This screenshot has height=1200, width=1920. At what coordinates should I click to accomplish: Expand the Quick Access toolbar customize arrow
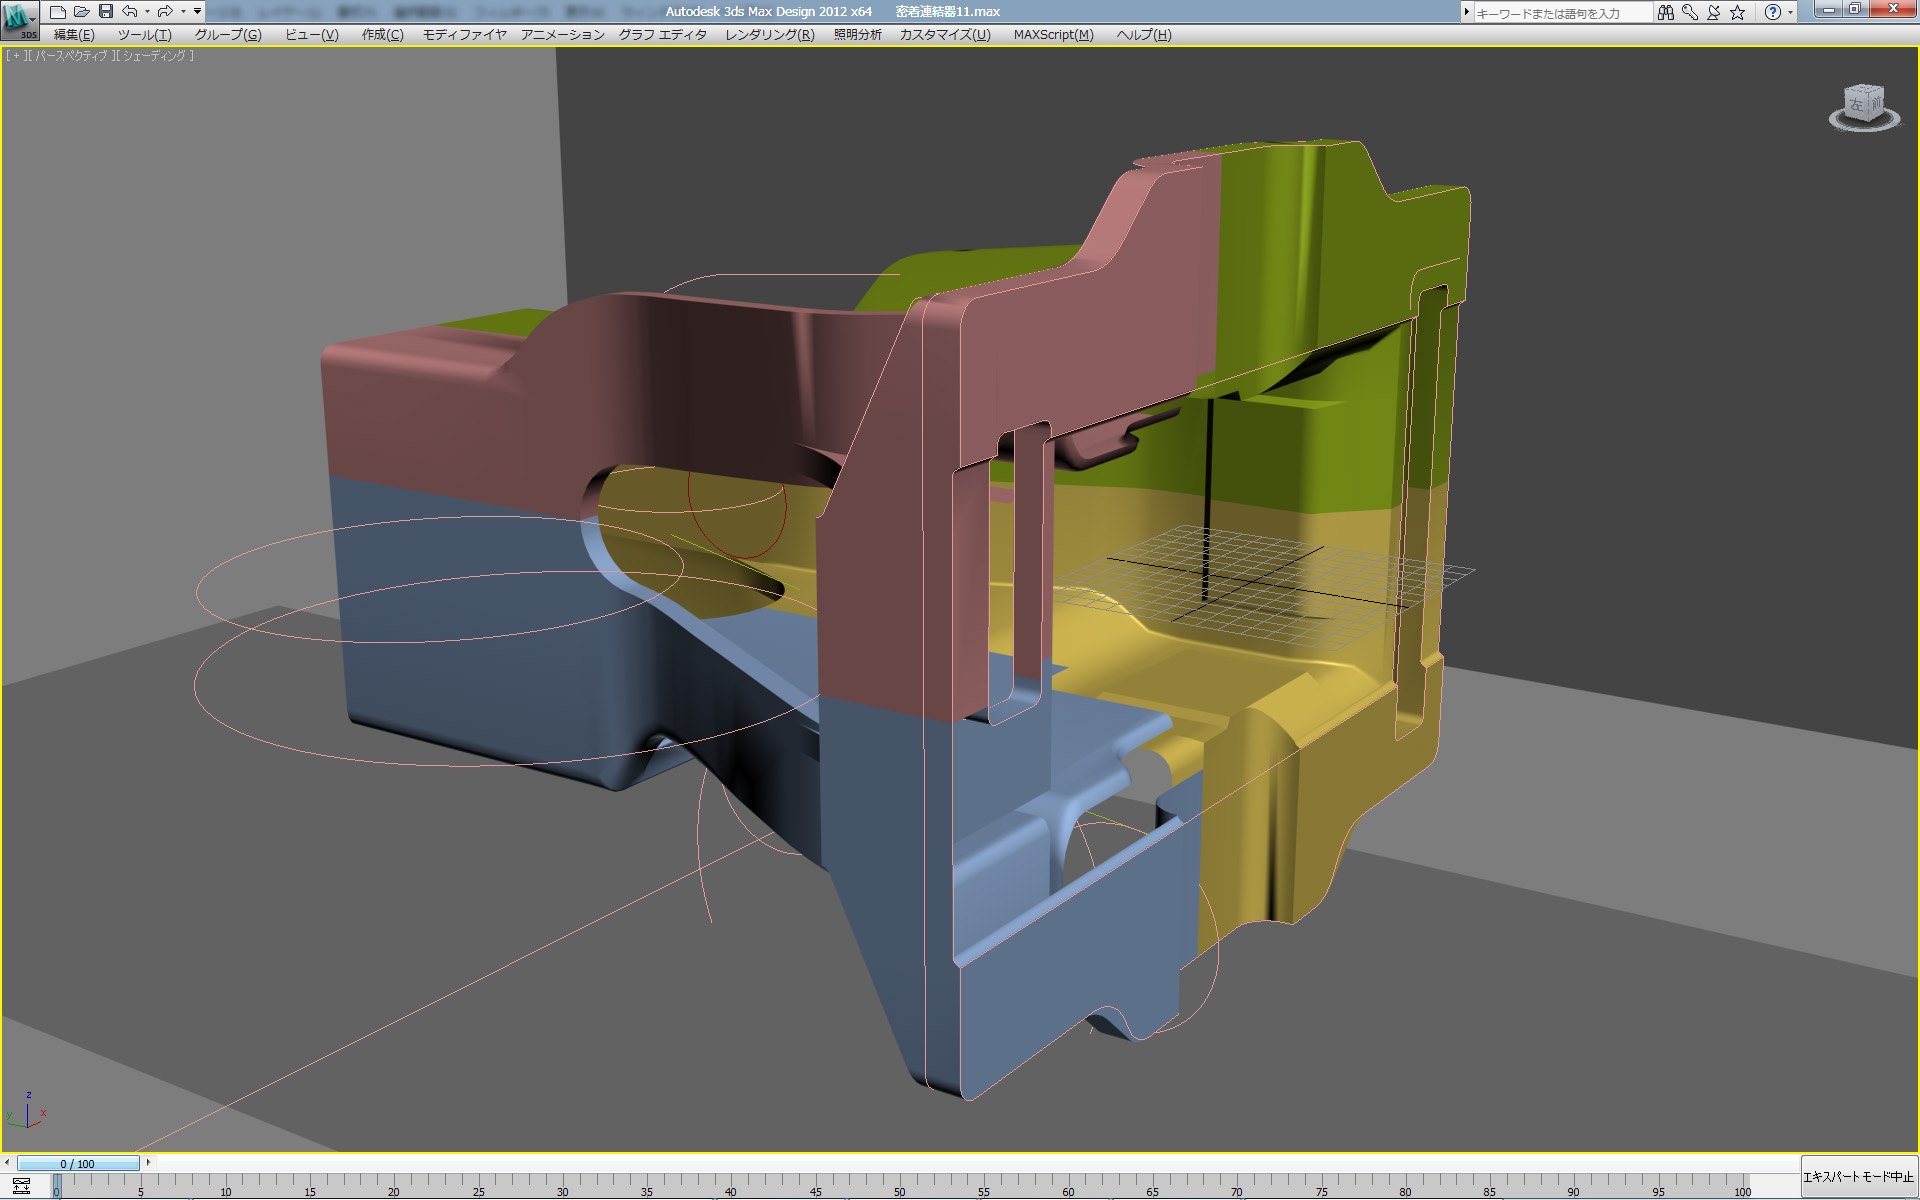(x=197, y=12)
